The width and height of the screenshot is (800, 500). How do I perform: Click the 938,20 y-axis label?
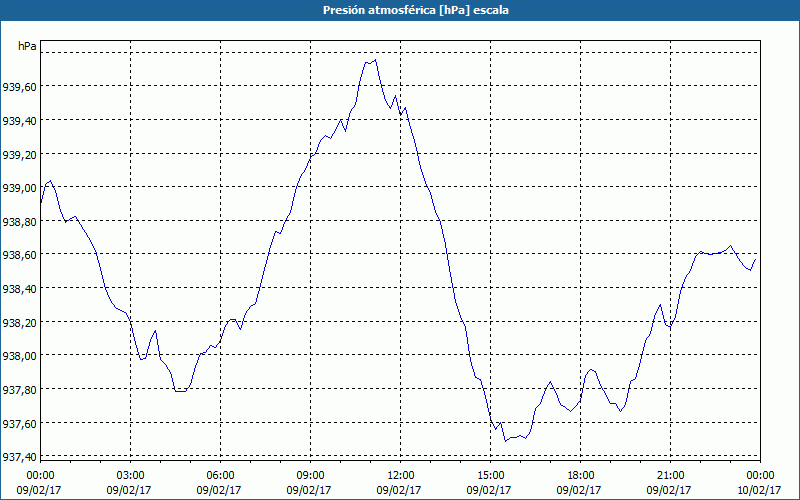tap(19, 322)
